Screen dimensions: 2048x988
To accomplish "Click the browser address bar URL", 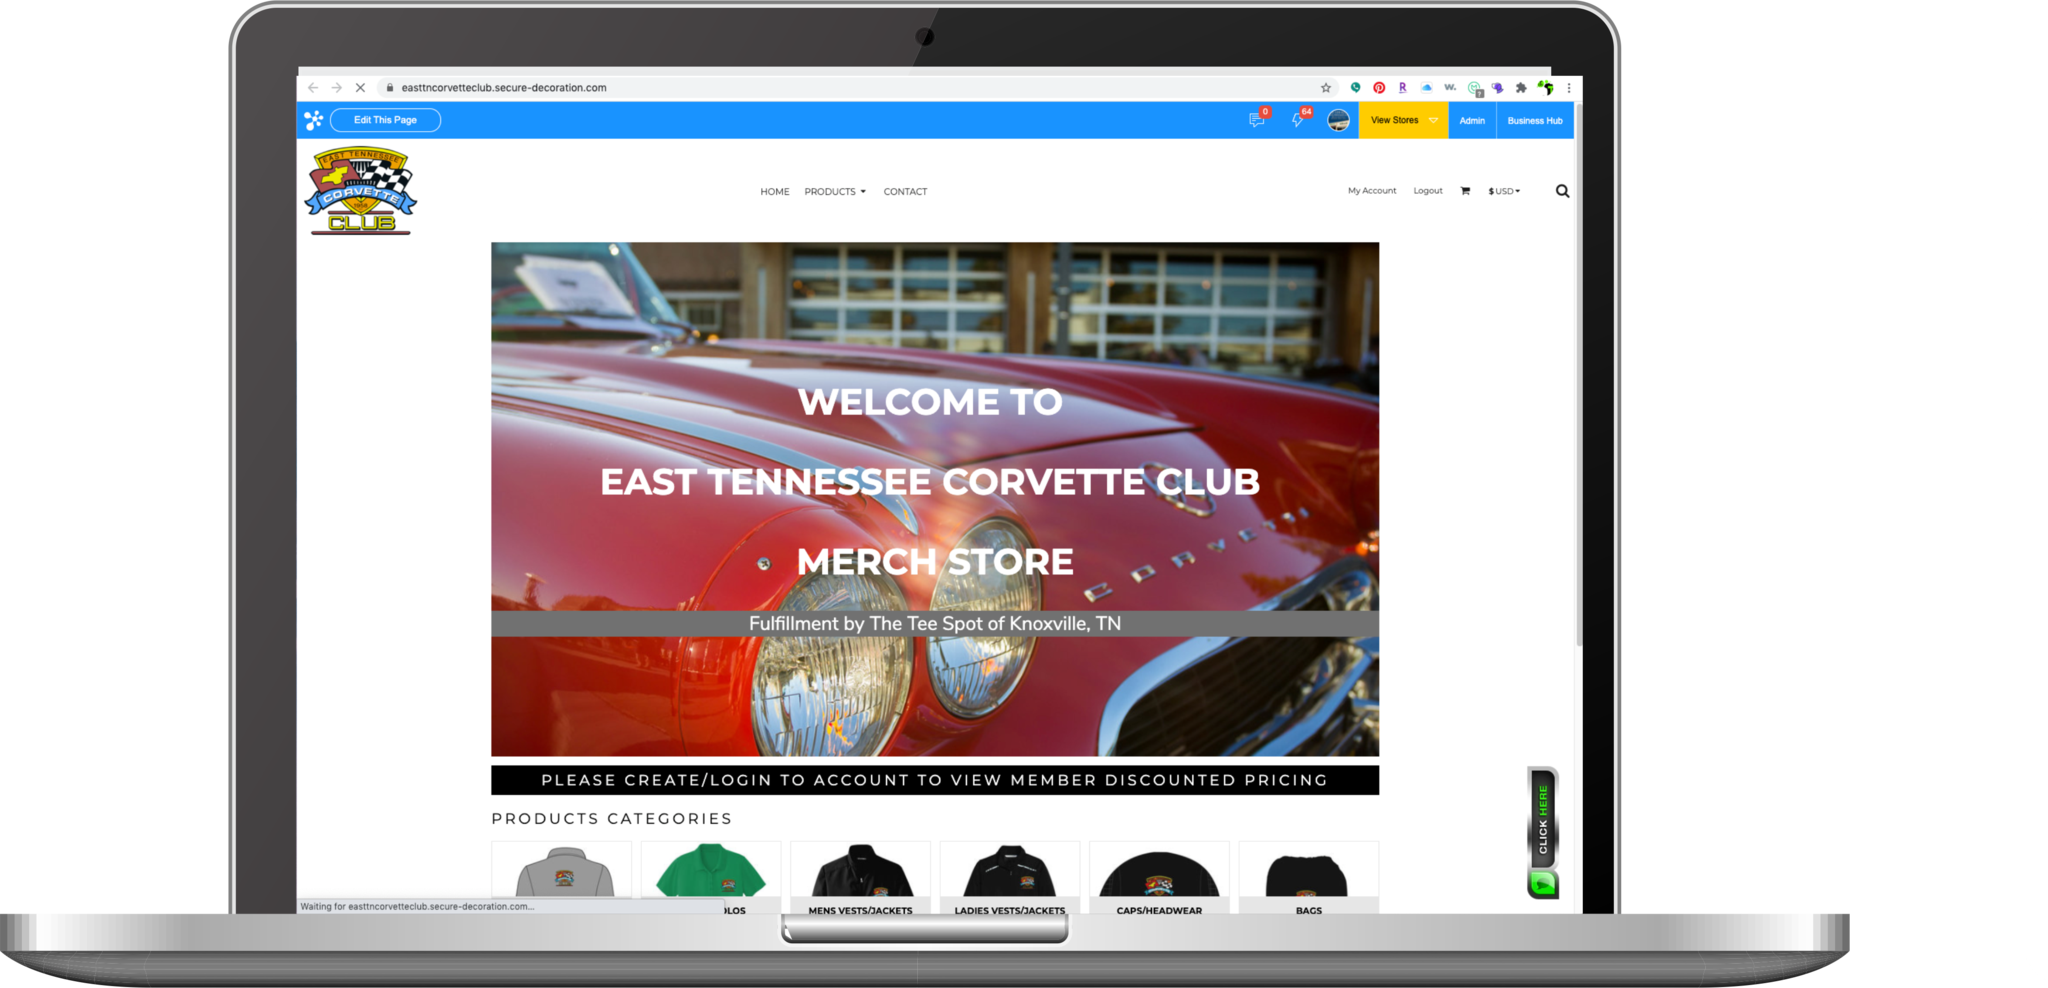I will pyautogui.click(x=504, y=88).
